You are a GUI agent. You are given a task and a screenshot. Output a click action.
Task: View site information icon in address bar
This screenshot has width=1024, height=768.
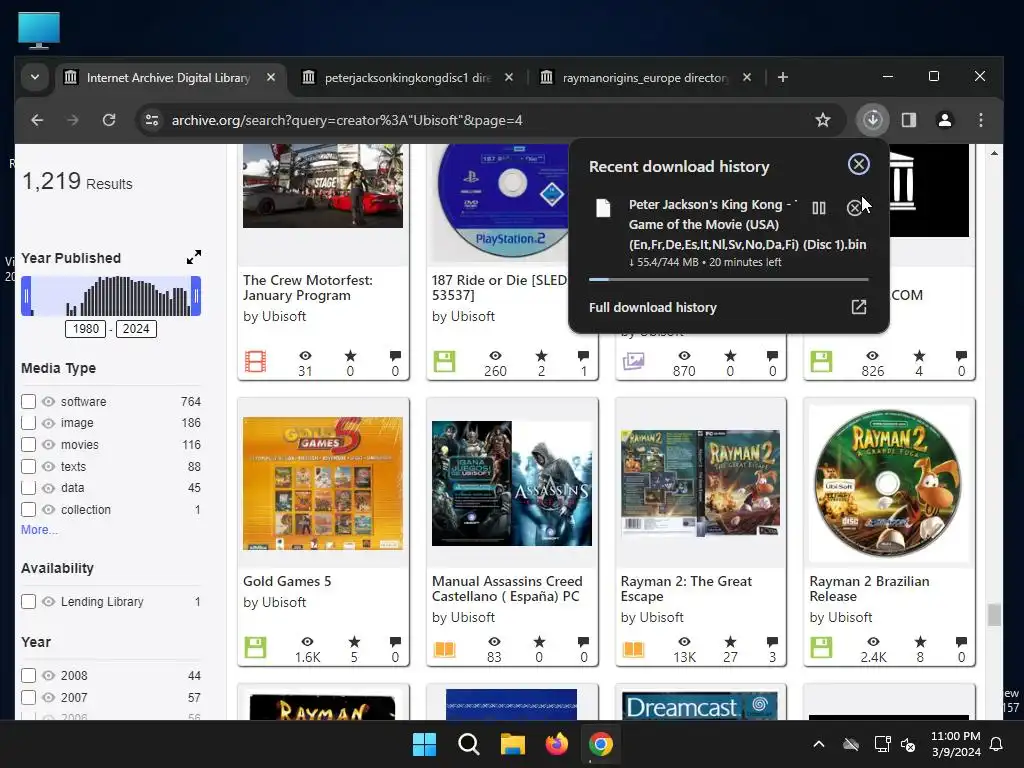pos(152,120)
